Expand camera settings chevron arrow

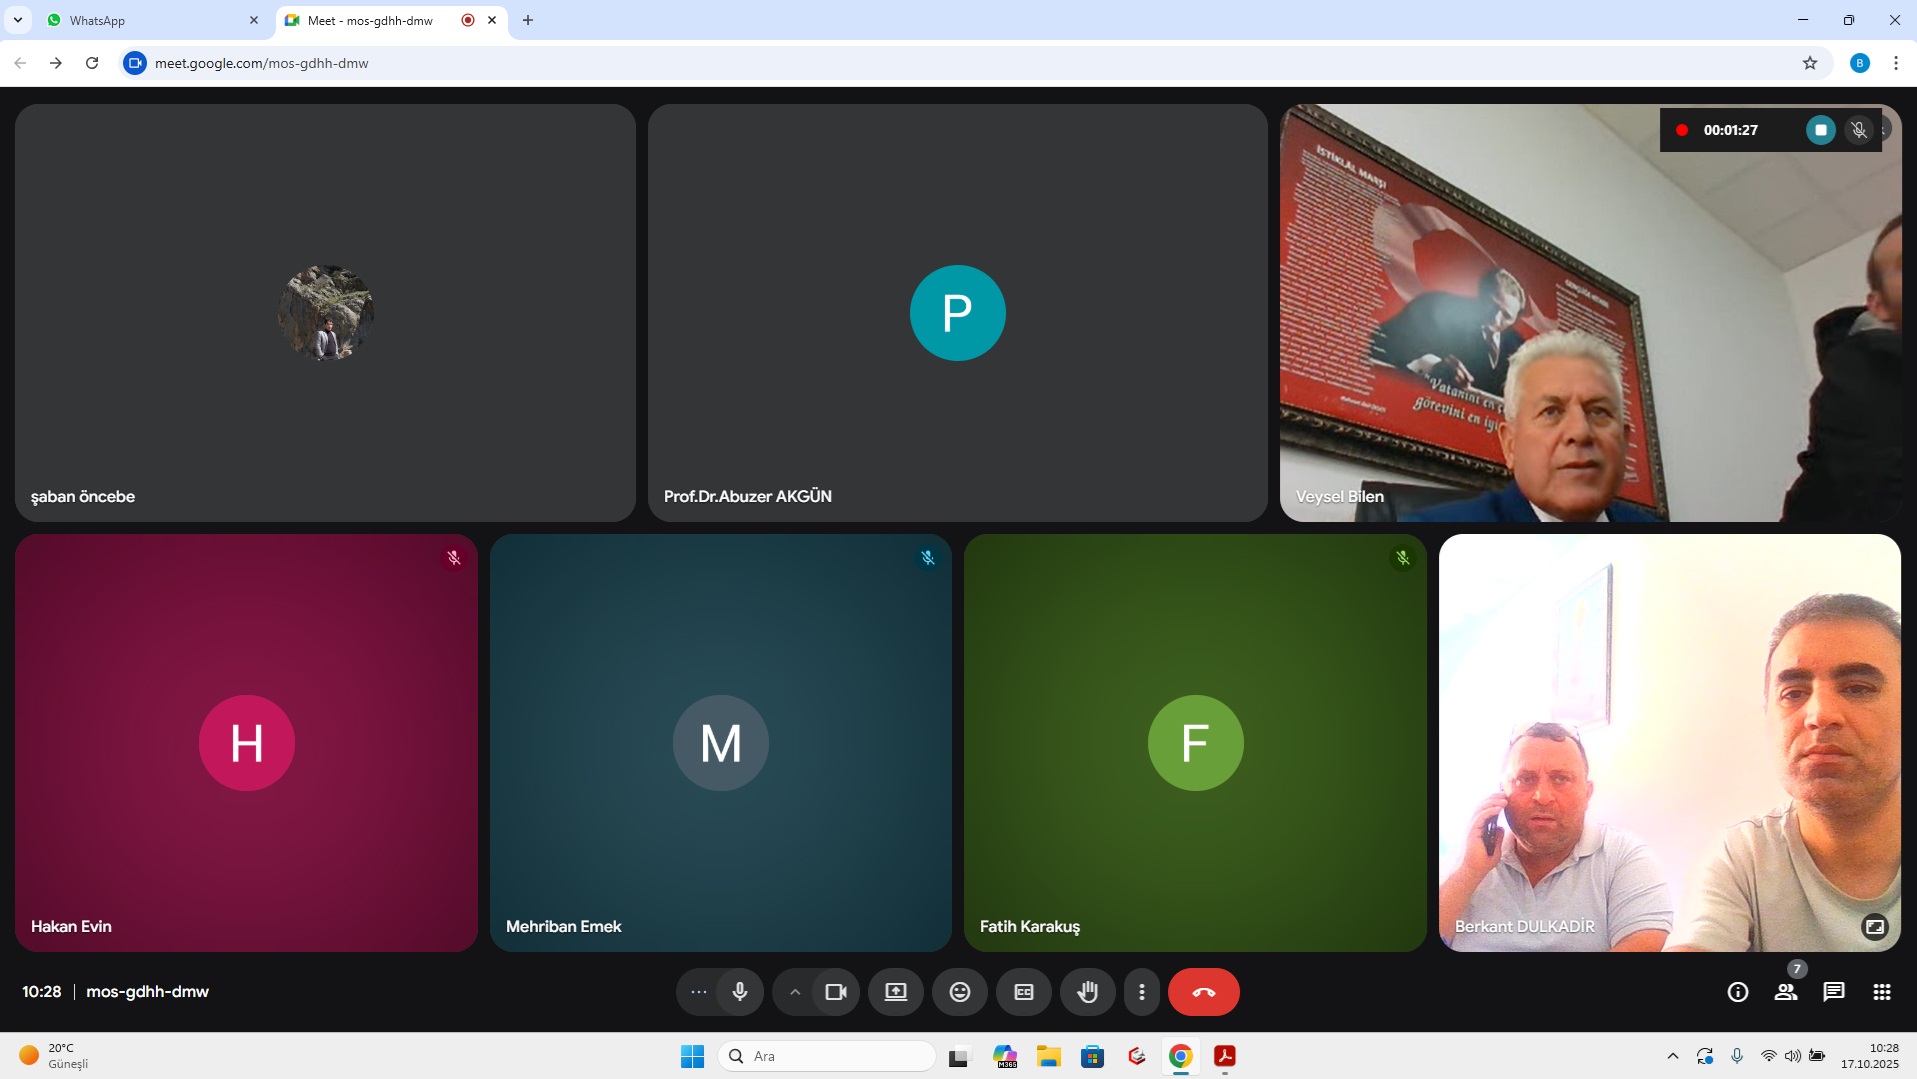[795, 992]
